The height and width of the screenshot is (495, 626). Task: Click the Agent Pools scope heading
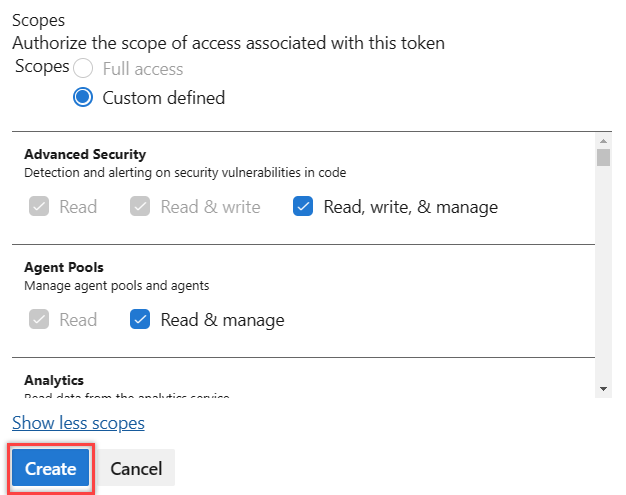click(63, 267)
